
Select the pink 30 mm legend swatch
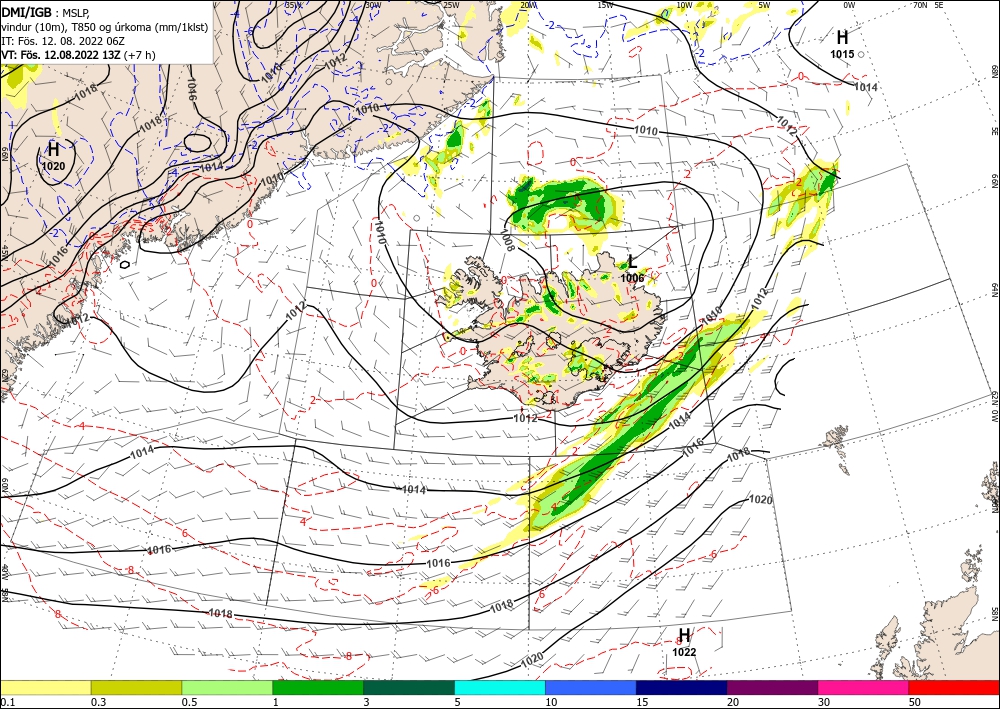point(864,687)
